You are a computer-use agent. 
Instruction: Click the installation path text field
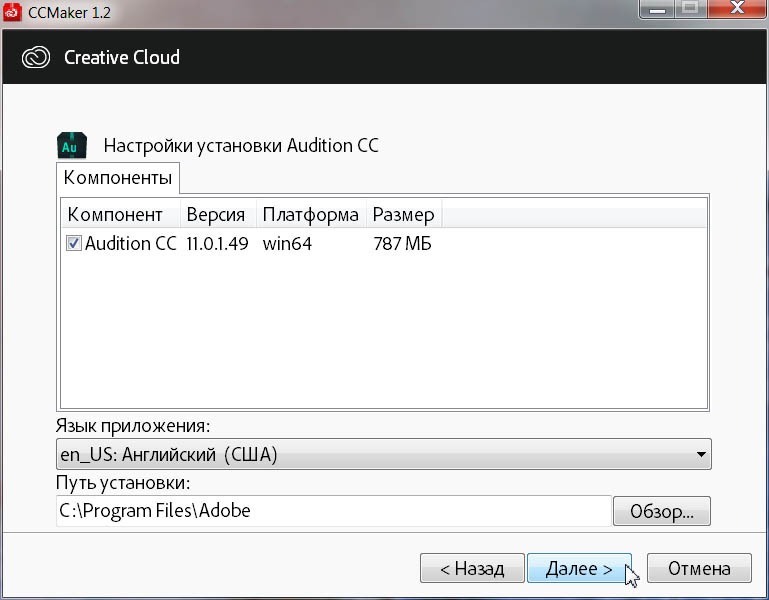point(333,511)
